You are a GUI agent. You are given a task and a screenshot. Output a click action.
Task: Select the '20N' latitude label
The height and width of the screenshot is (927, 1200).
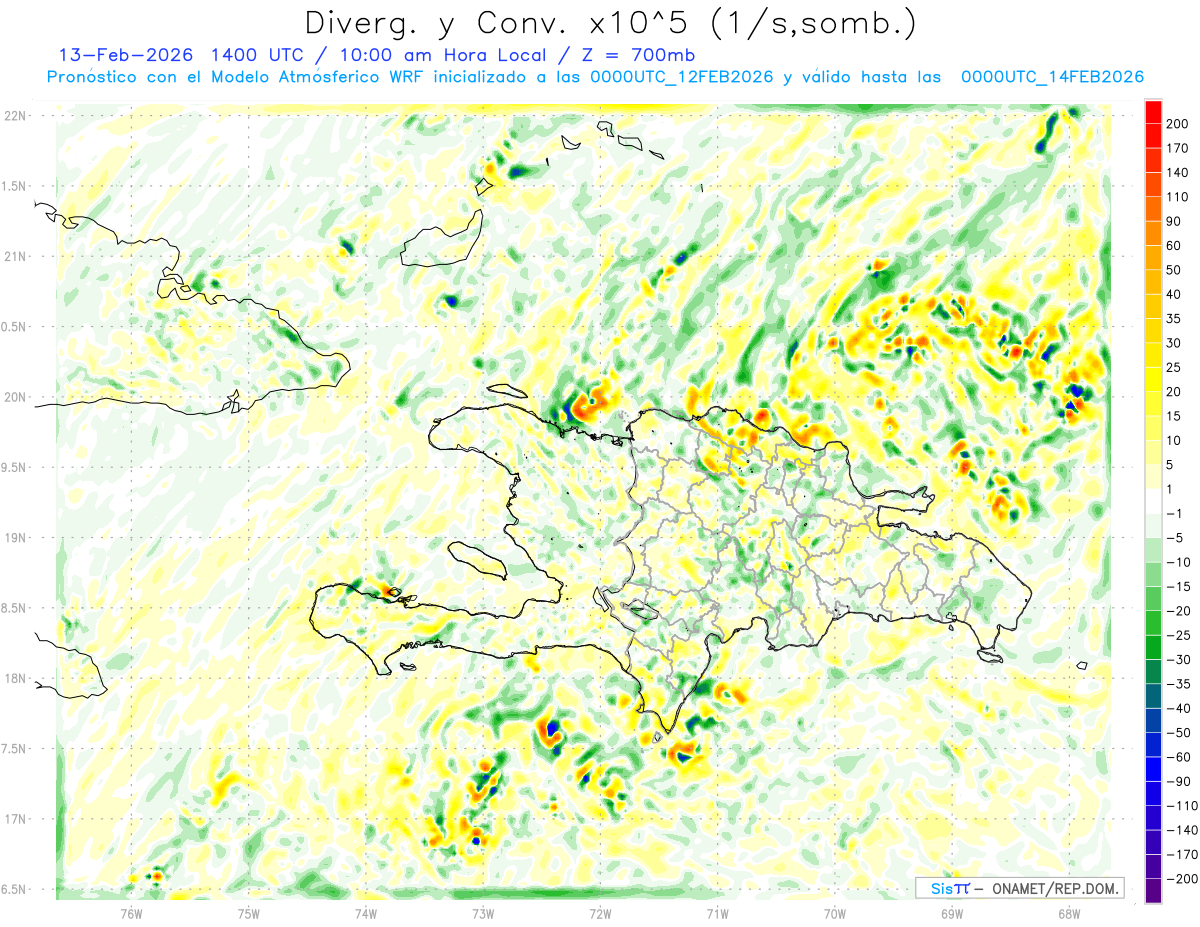(x=15, y=397)
